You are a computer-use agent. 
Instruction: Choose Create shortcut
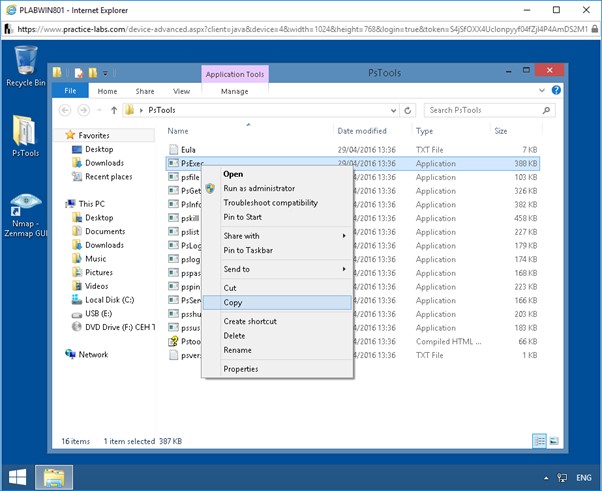[277, 321]
